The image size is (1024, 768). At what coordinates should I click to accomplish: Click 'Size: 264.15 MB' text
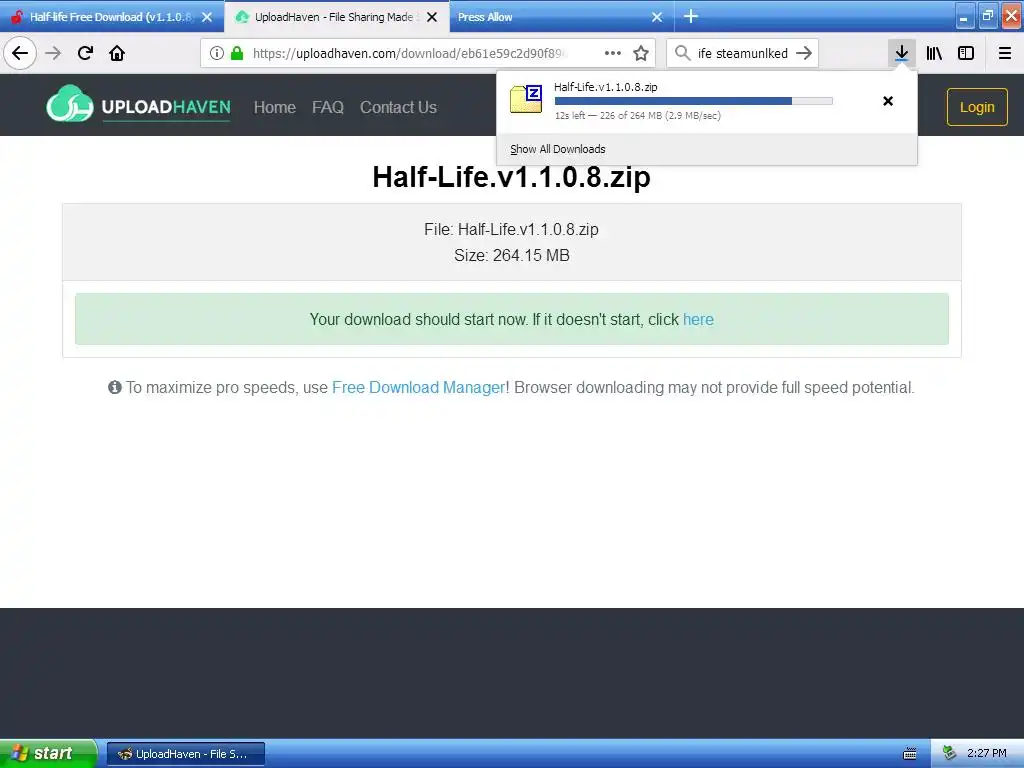click(512, 255)
